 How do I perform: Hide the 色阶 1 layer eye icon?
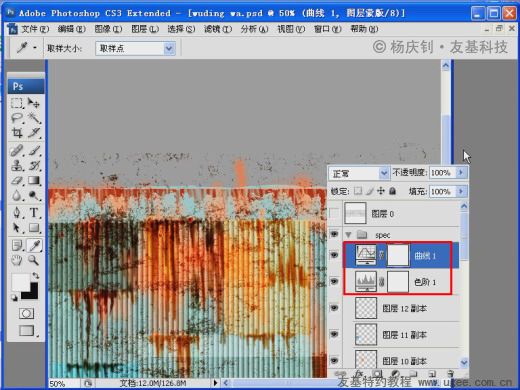(334, 282)
